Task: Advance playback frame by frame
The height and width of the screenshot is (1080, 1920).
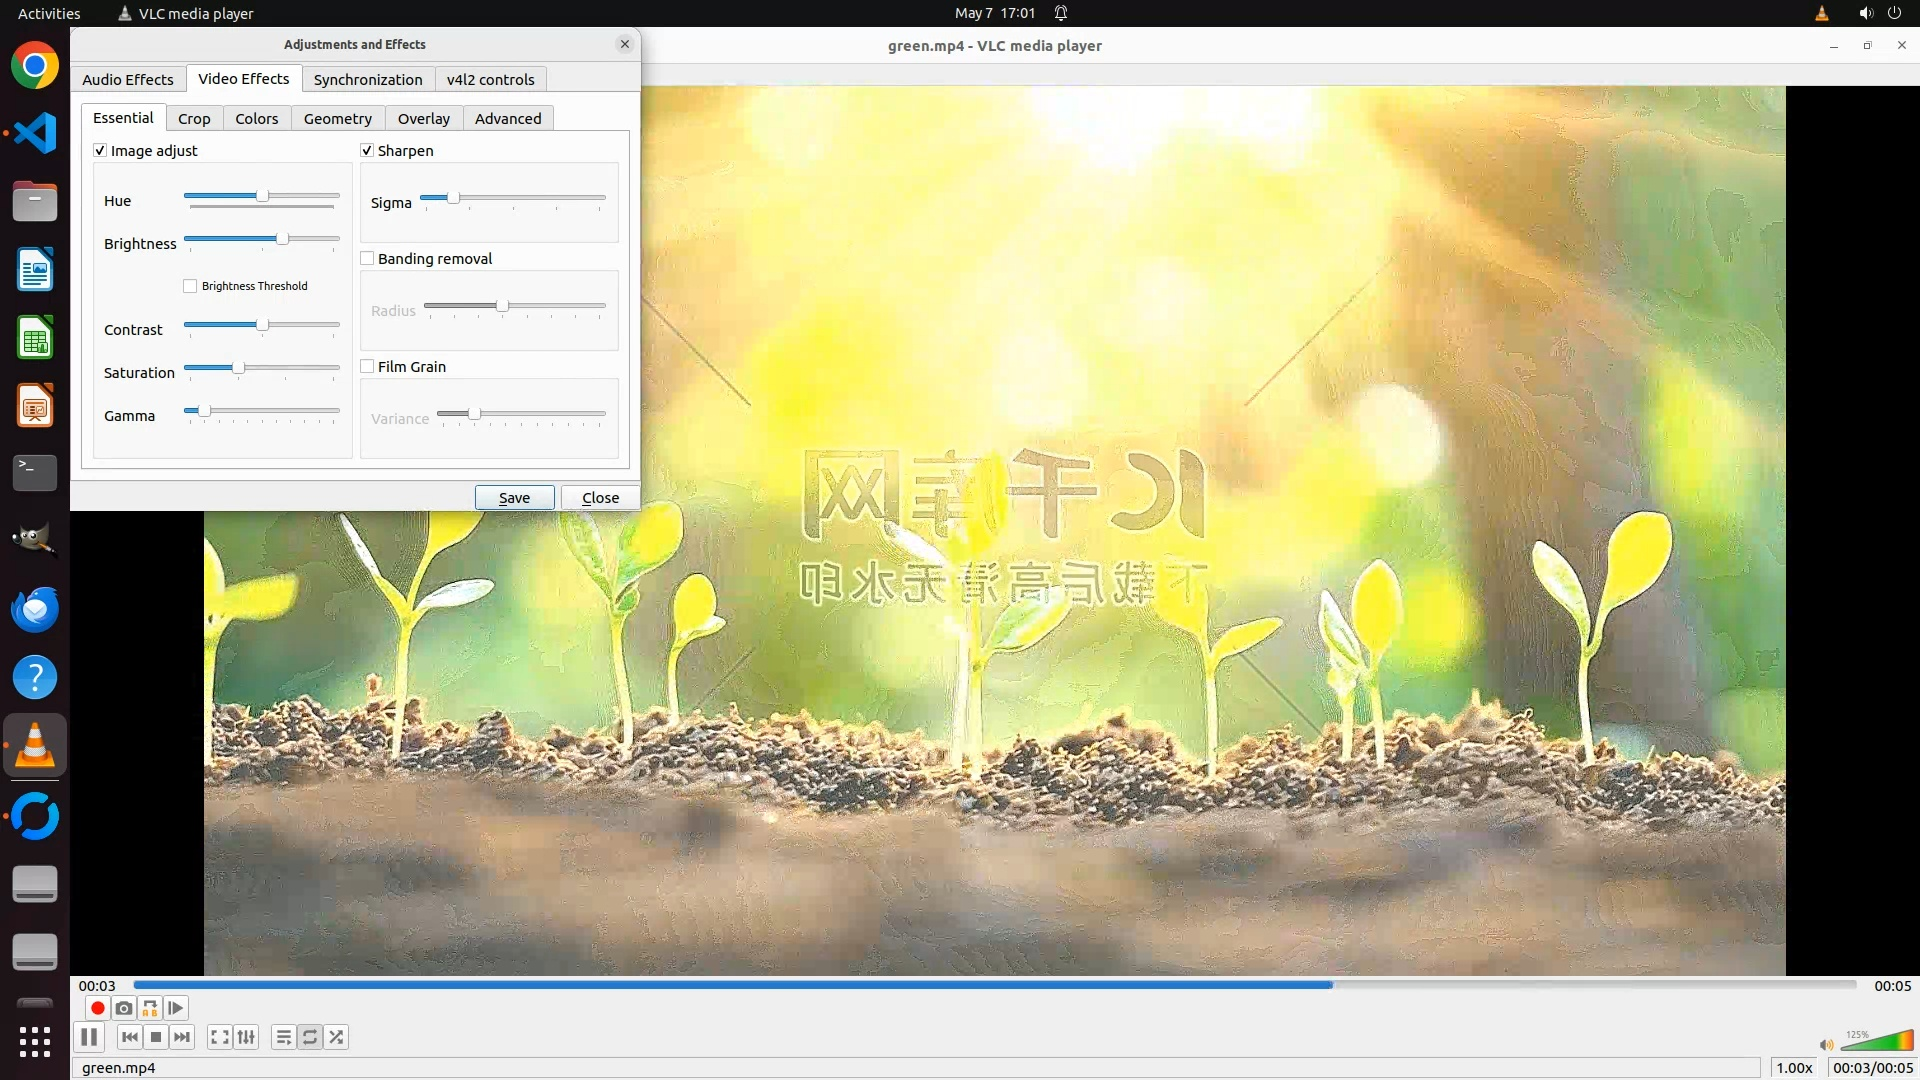Action: point(176,1008)
